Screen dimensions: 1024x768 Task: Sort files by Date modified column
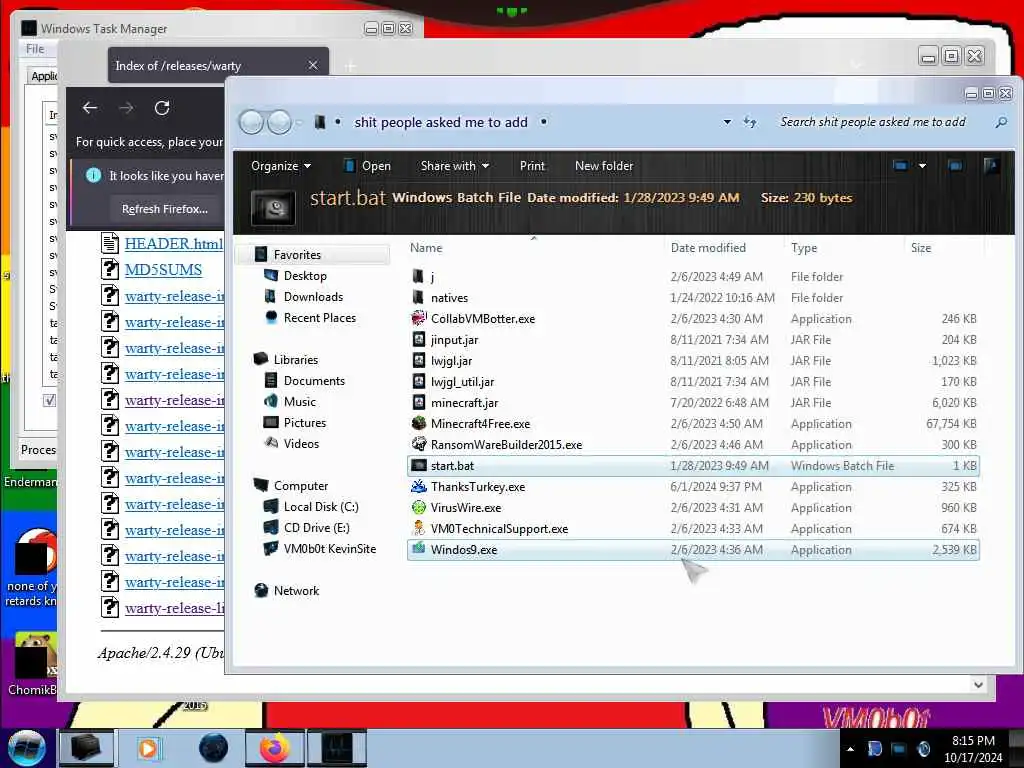coord(708,248)
